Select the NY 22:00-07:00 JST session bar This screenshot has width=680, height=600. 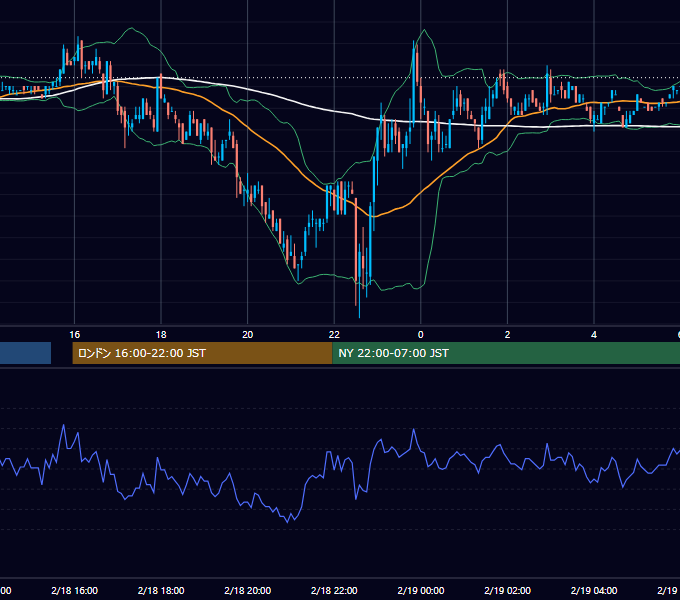(506, 353)
